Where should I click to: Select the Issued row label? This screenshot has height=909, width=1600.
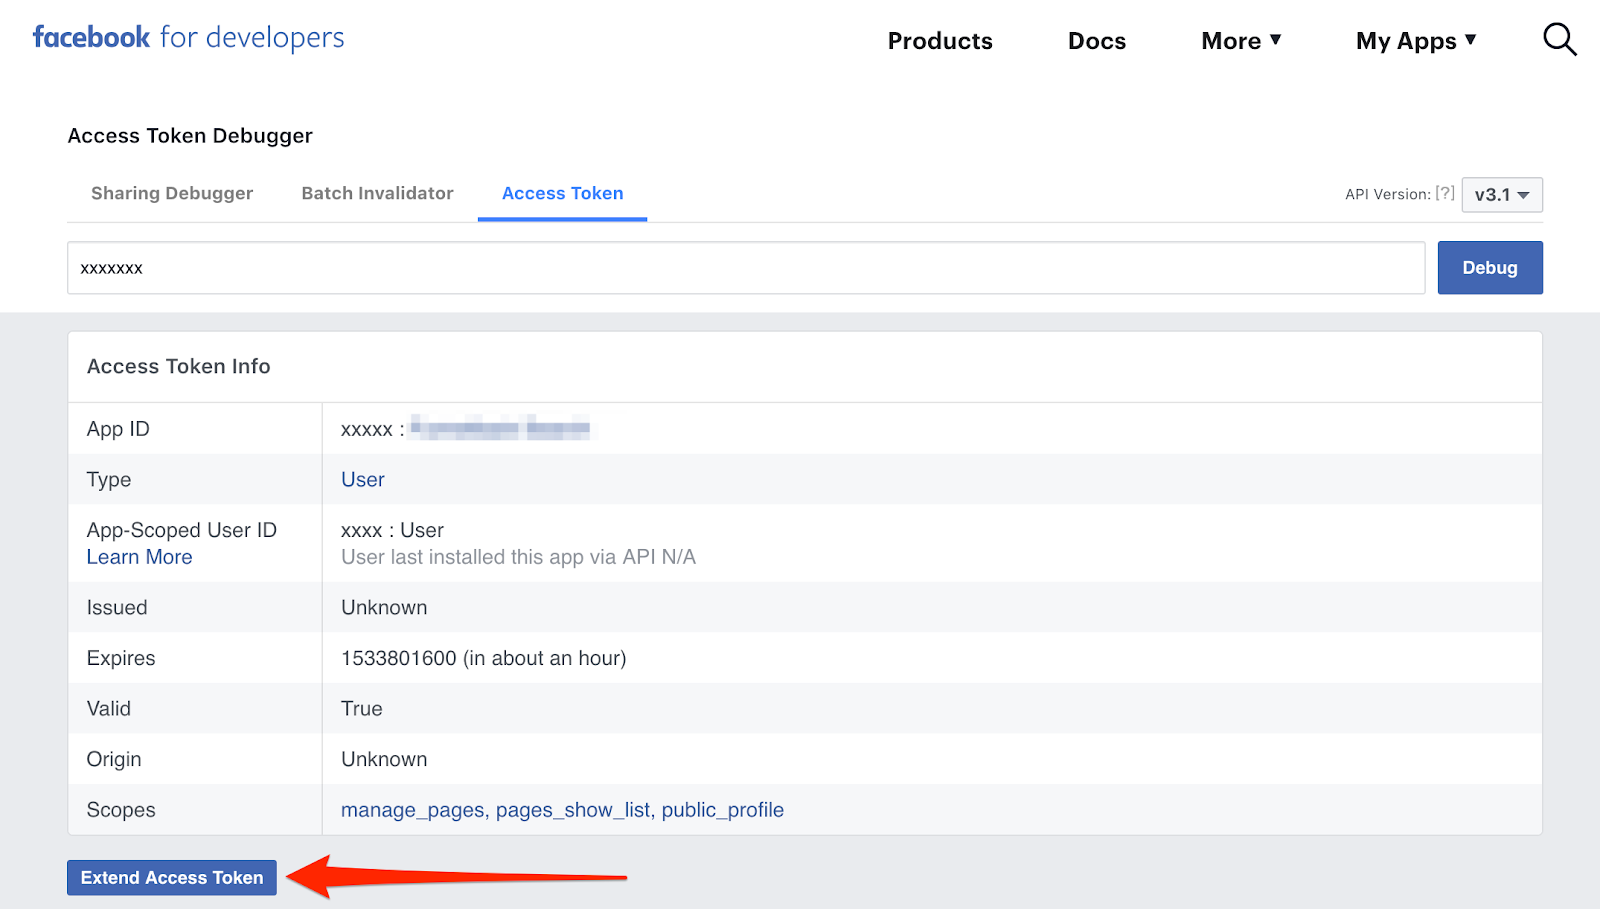117,608
